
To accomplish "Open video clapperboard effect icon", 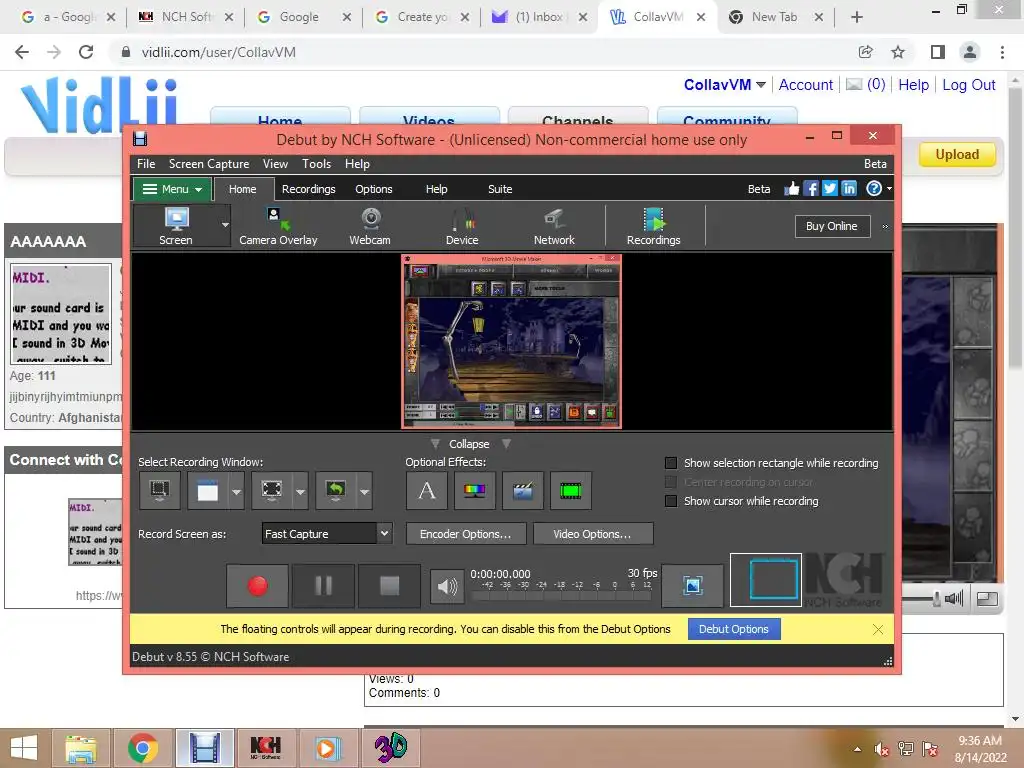I will tap(522, 490).
